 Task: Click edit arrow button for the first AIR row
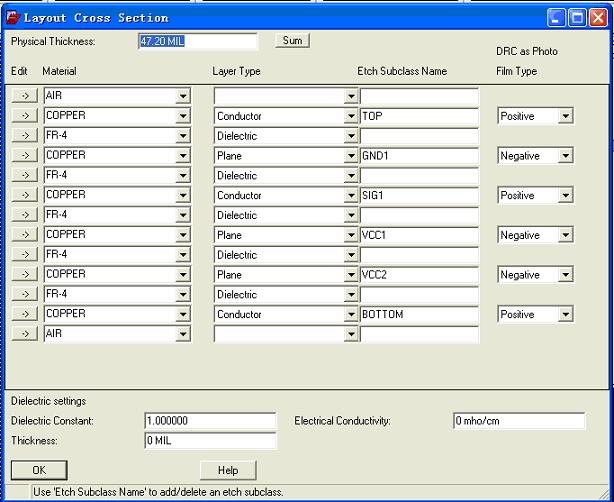(25, 96)
